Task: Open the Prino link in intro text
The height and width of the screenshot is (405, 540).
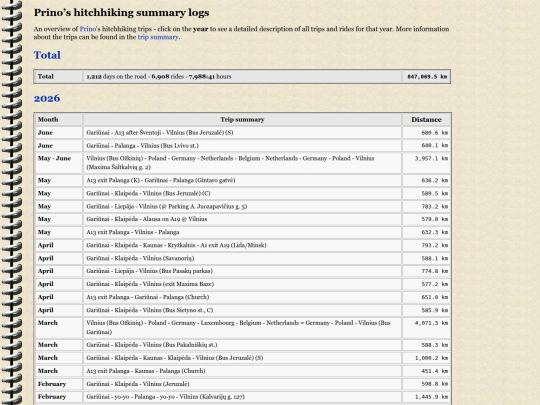Action: (88, 29)
